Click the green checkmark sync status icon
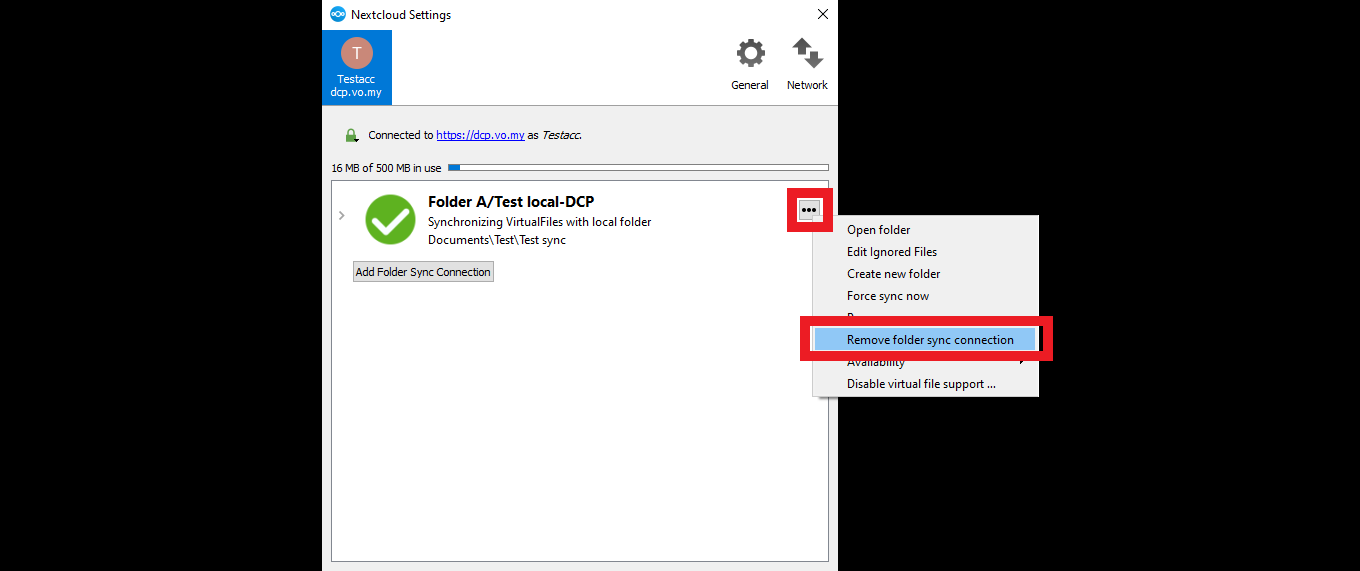Screen dimensions: 1360x571 pyautogui.click(x=390, y=219)
